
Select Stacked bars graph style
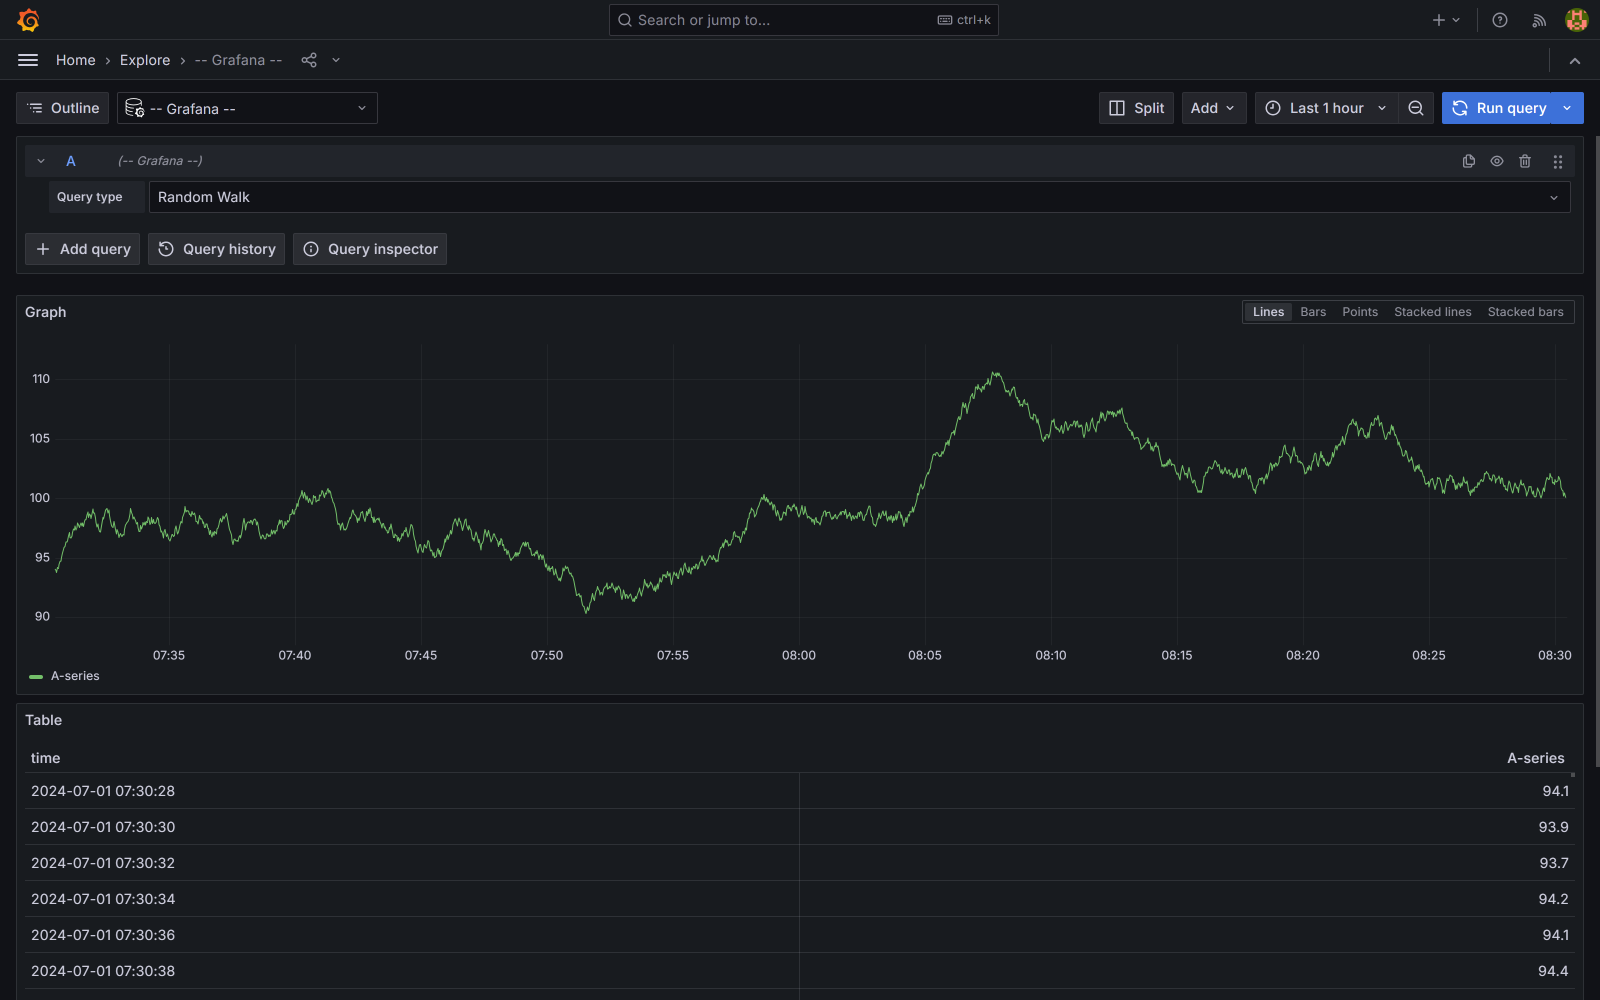(1525, 312)
